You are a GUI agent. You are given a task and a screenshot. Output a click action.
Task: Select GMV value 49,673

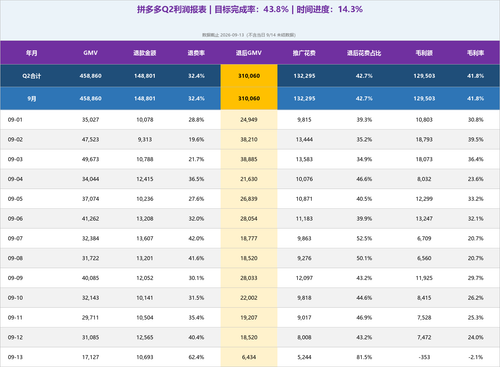90,159
